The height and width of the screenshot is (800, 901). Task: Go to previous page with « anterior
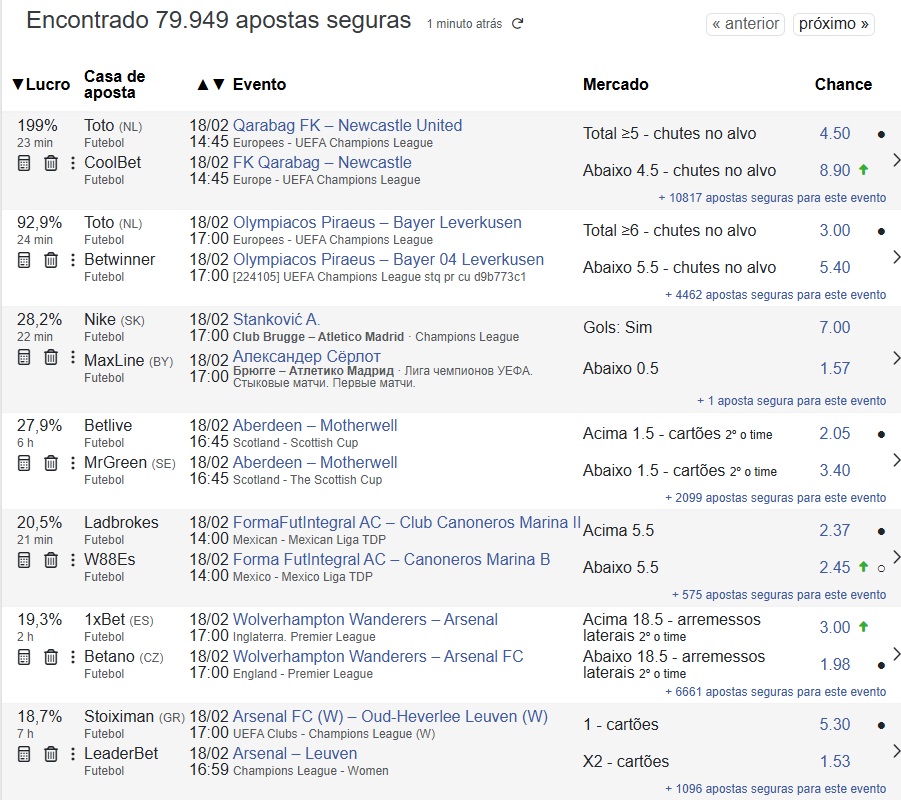(x=745, y=24)
